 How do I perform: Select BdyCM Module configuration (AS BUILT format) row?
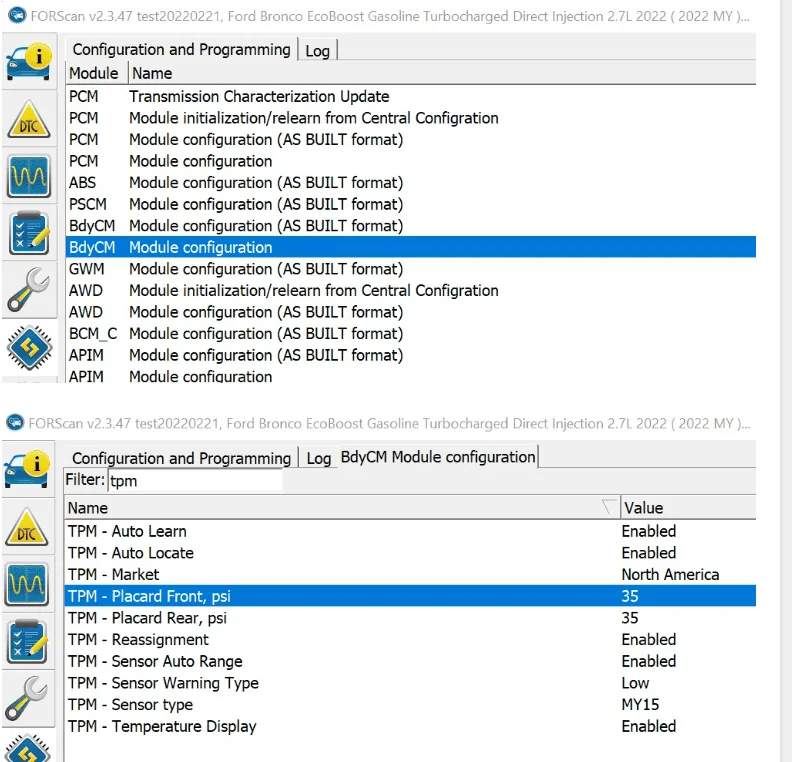tap(411, 226)
